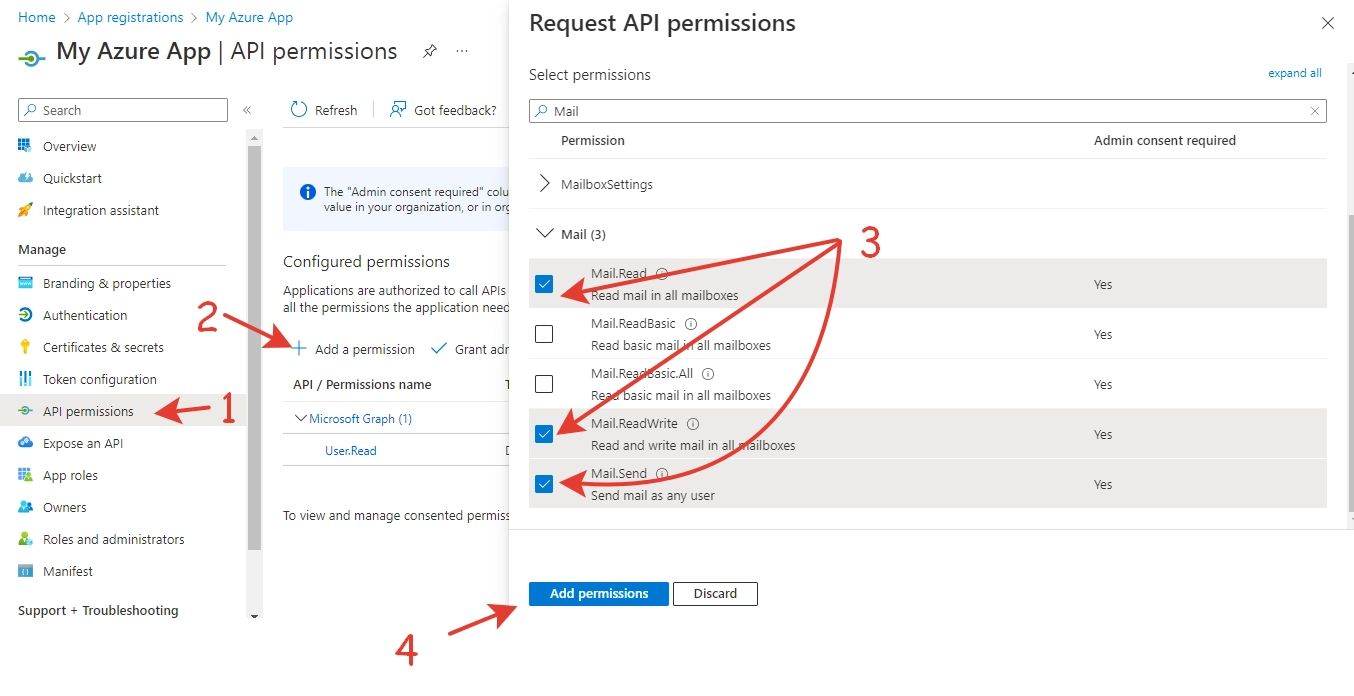Click the info icon next to Mail.ReadBasic.All
Screen dimensions: 1354x696
click(x=708, y=374)
